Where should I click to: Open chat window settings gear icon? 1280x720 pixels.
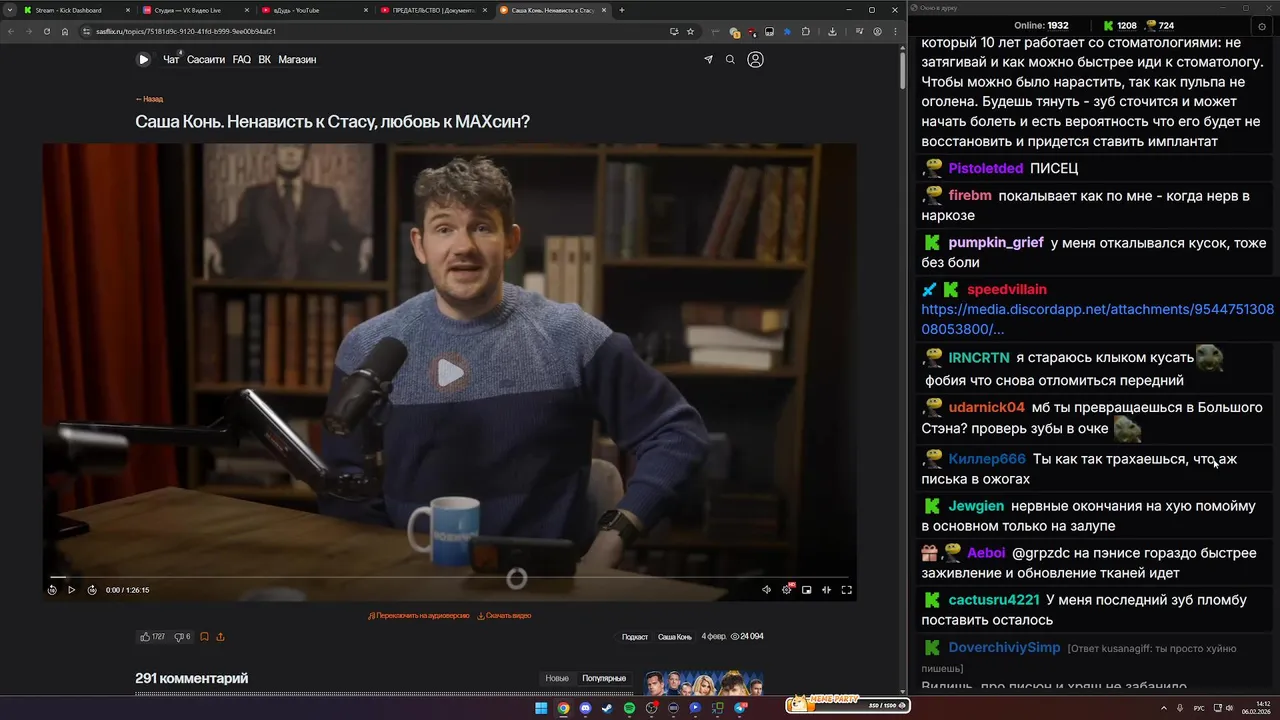pyautogui.click(x=1262, y=26)
